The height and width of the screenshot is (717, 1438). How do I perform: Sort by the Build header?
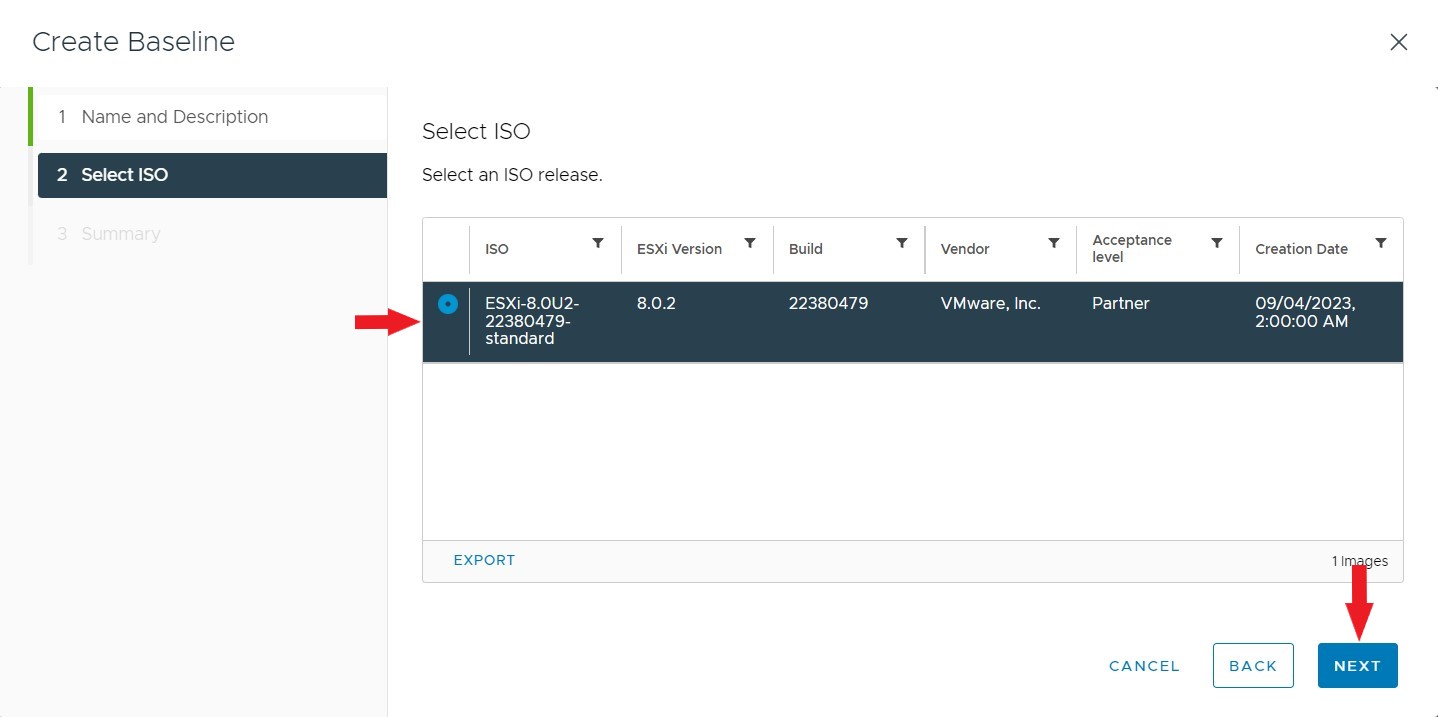click(806, 249)
